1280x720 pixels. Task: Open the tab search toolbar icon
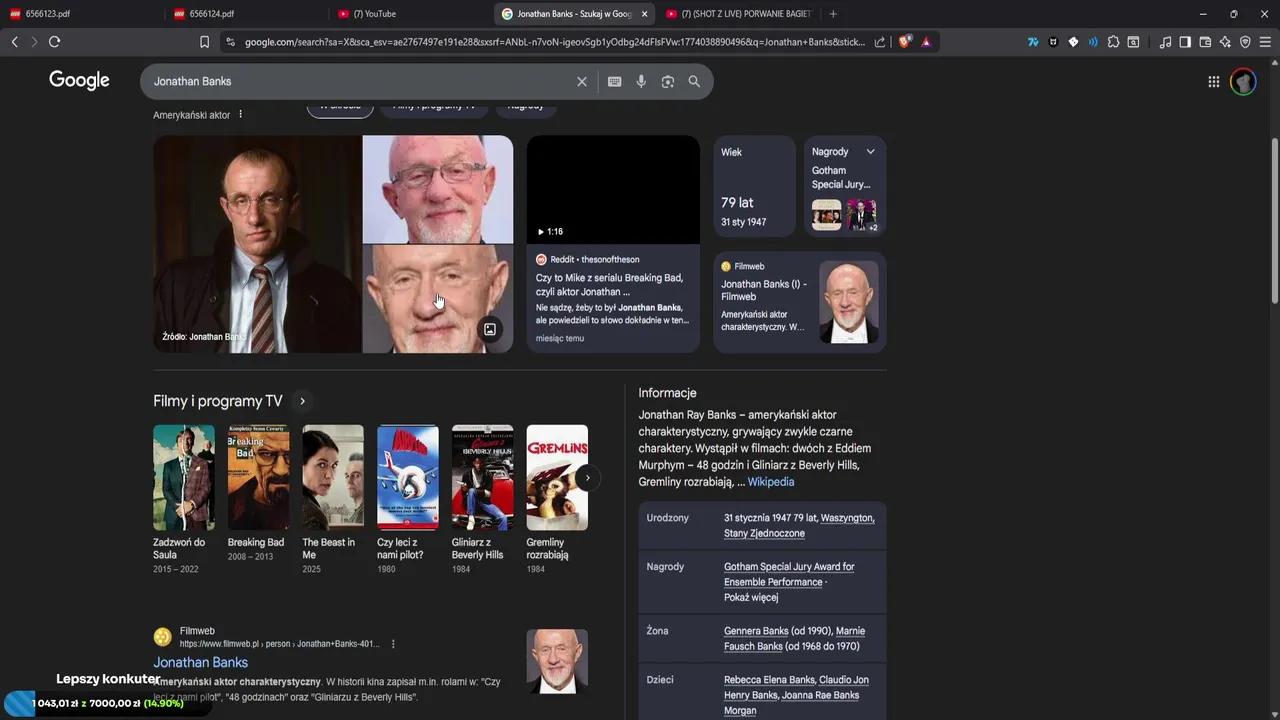[x=1133, y=42]
